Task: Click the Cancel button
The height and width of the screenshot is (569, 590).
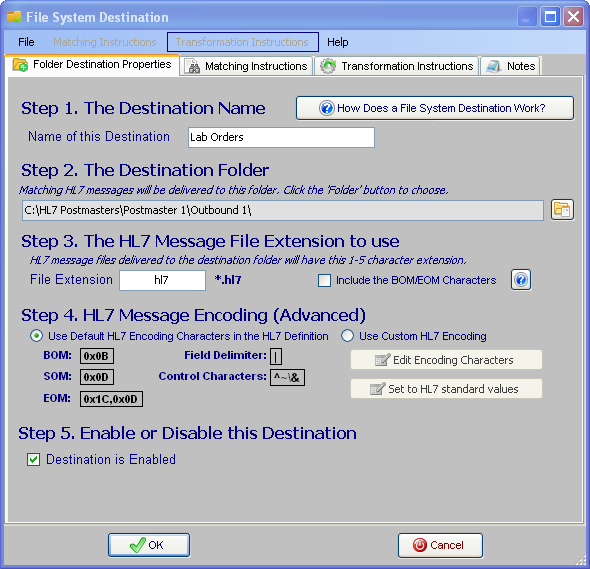Action: coord(440,545)
